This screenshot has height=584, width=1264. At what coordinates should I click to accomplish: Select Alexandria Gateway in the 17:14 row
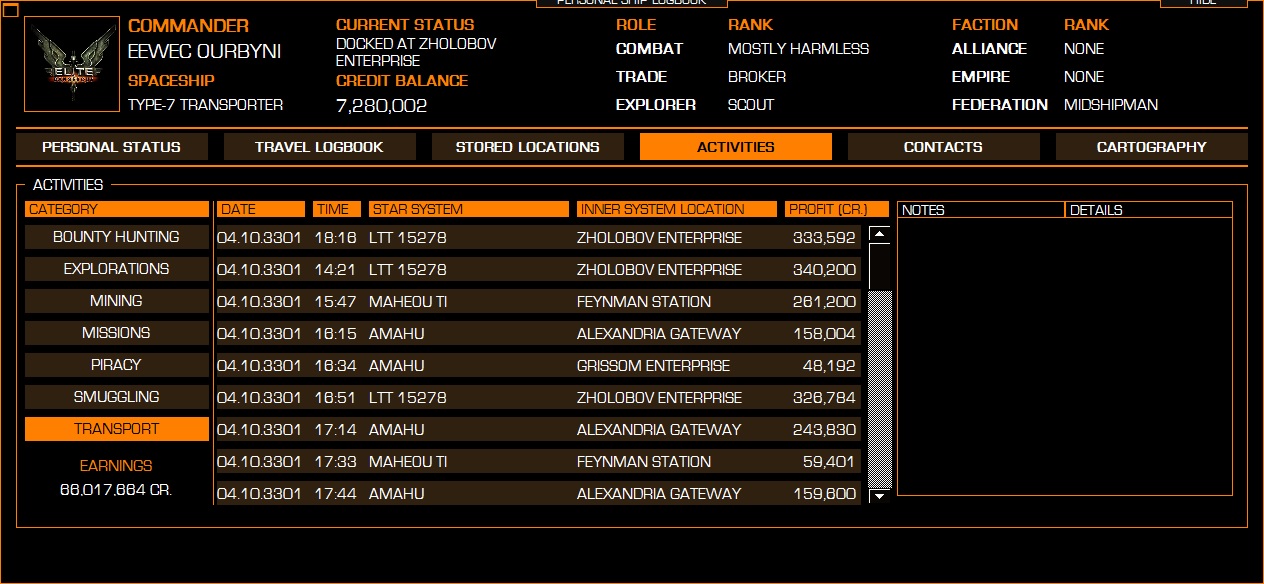(x=659, y=430)
